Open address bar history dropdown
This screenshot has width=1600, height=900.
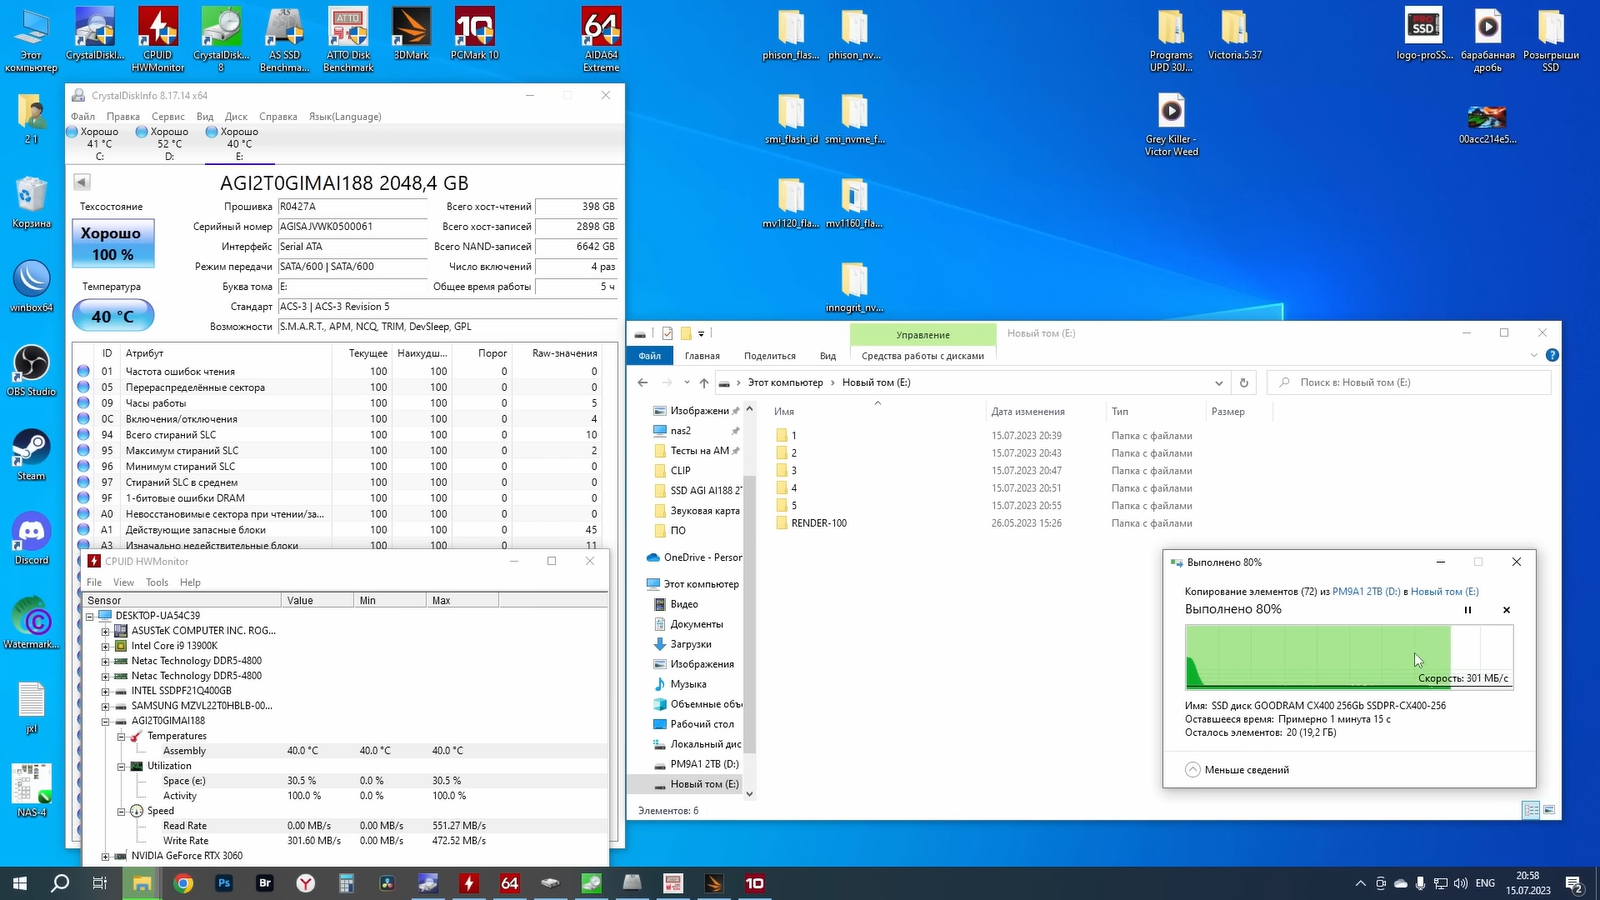(1218, 383)
